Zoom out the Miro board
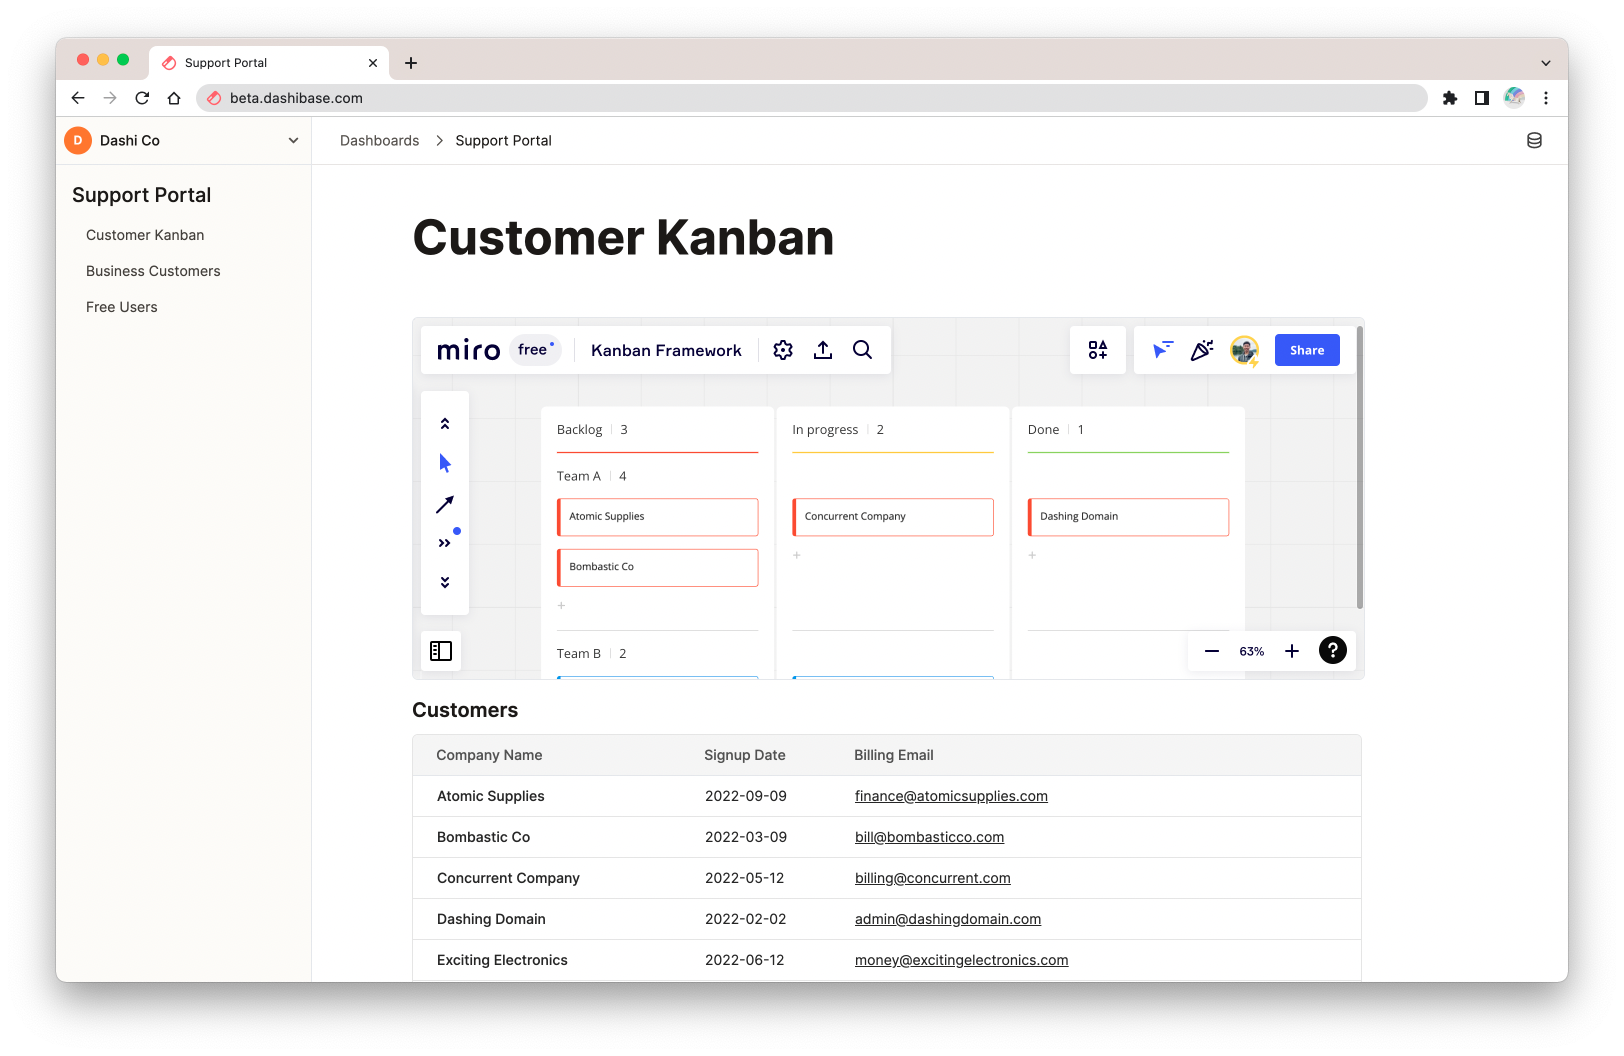The image size is (1624, 1056). pyautogui.click(x=1212, y=651)
